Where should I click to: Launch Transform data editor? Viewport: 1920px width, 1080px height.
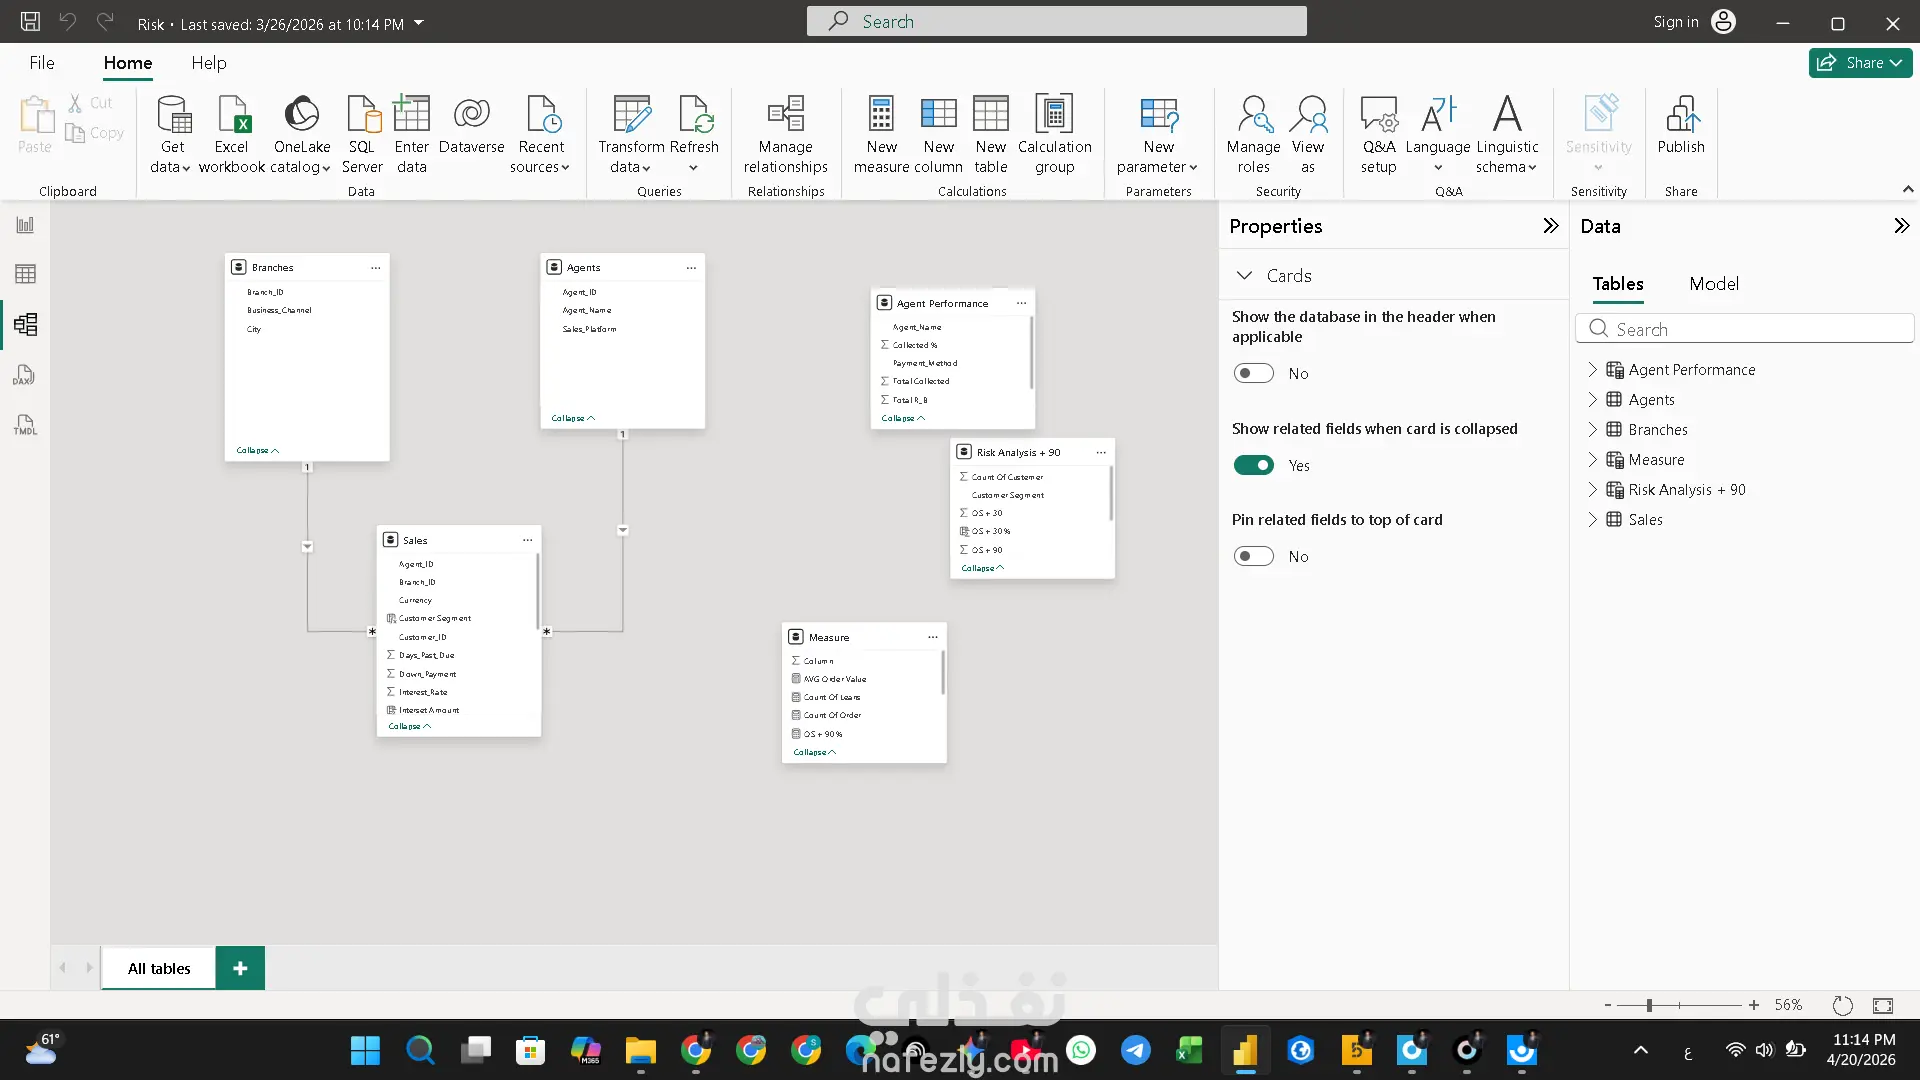pyautogui.click(x=631, y=135)
